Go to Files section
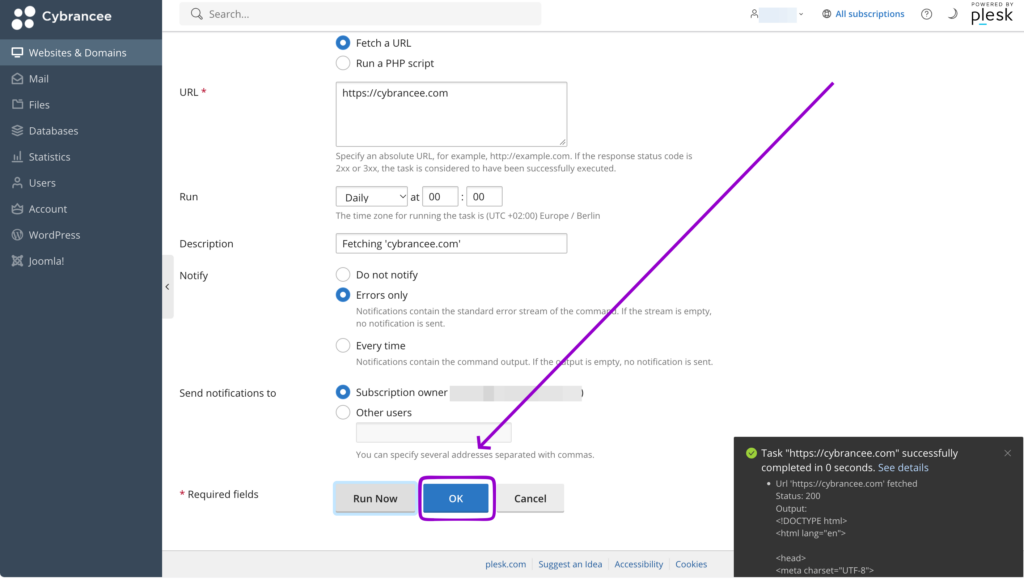The width and height of the screenshot is (1024, 580). coord(81,105)
